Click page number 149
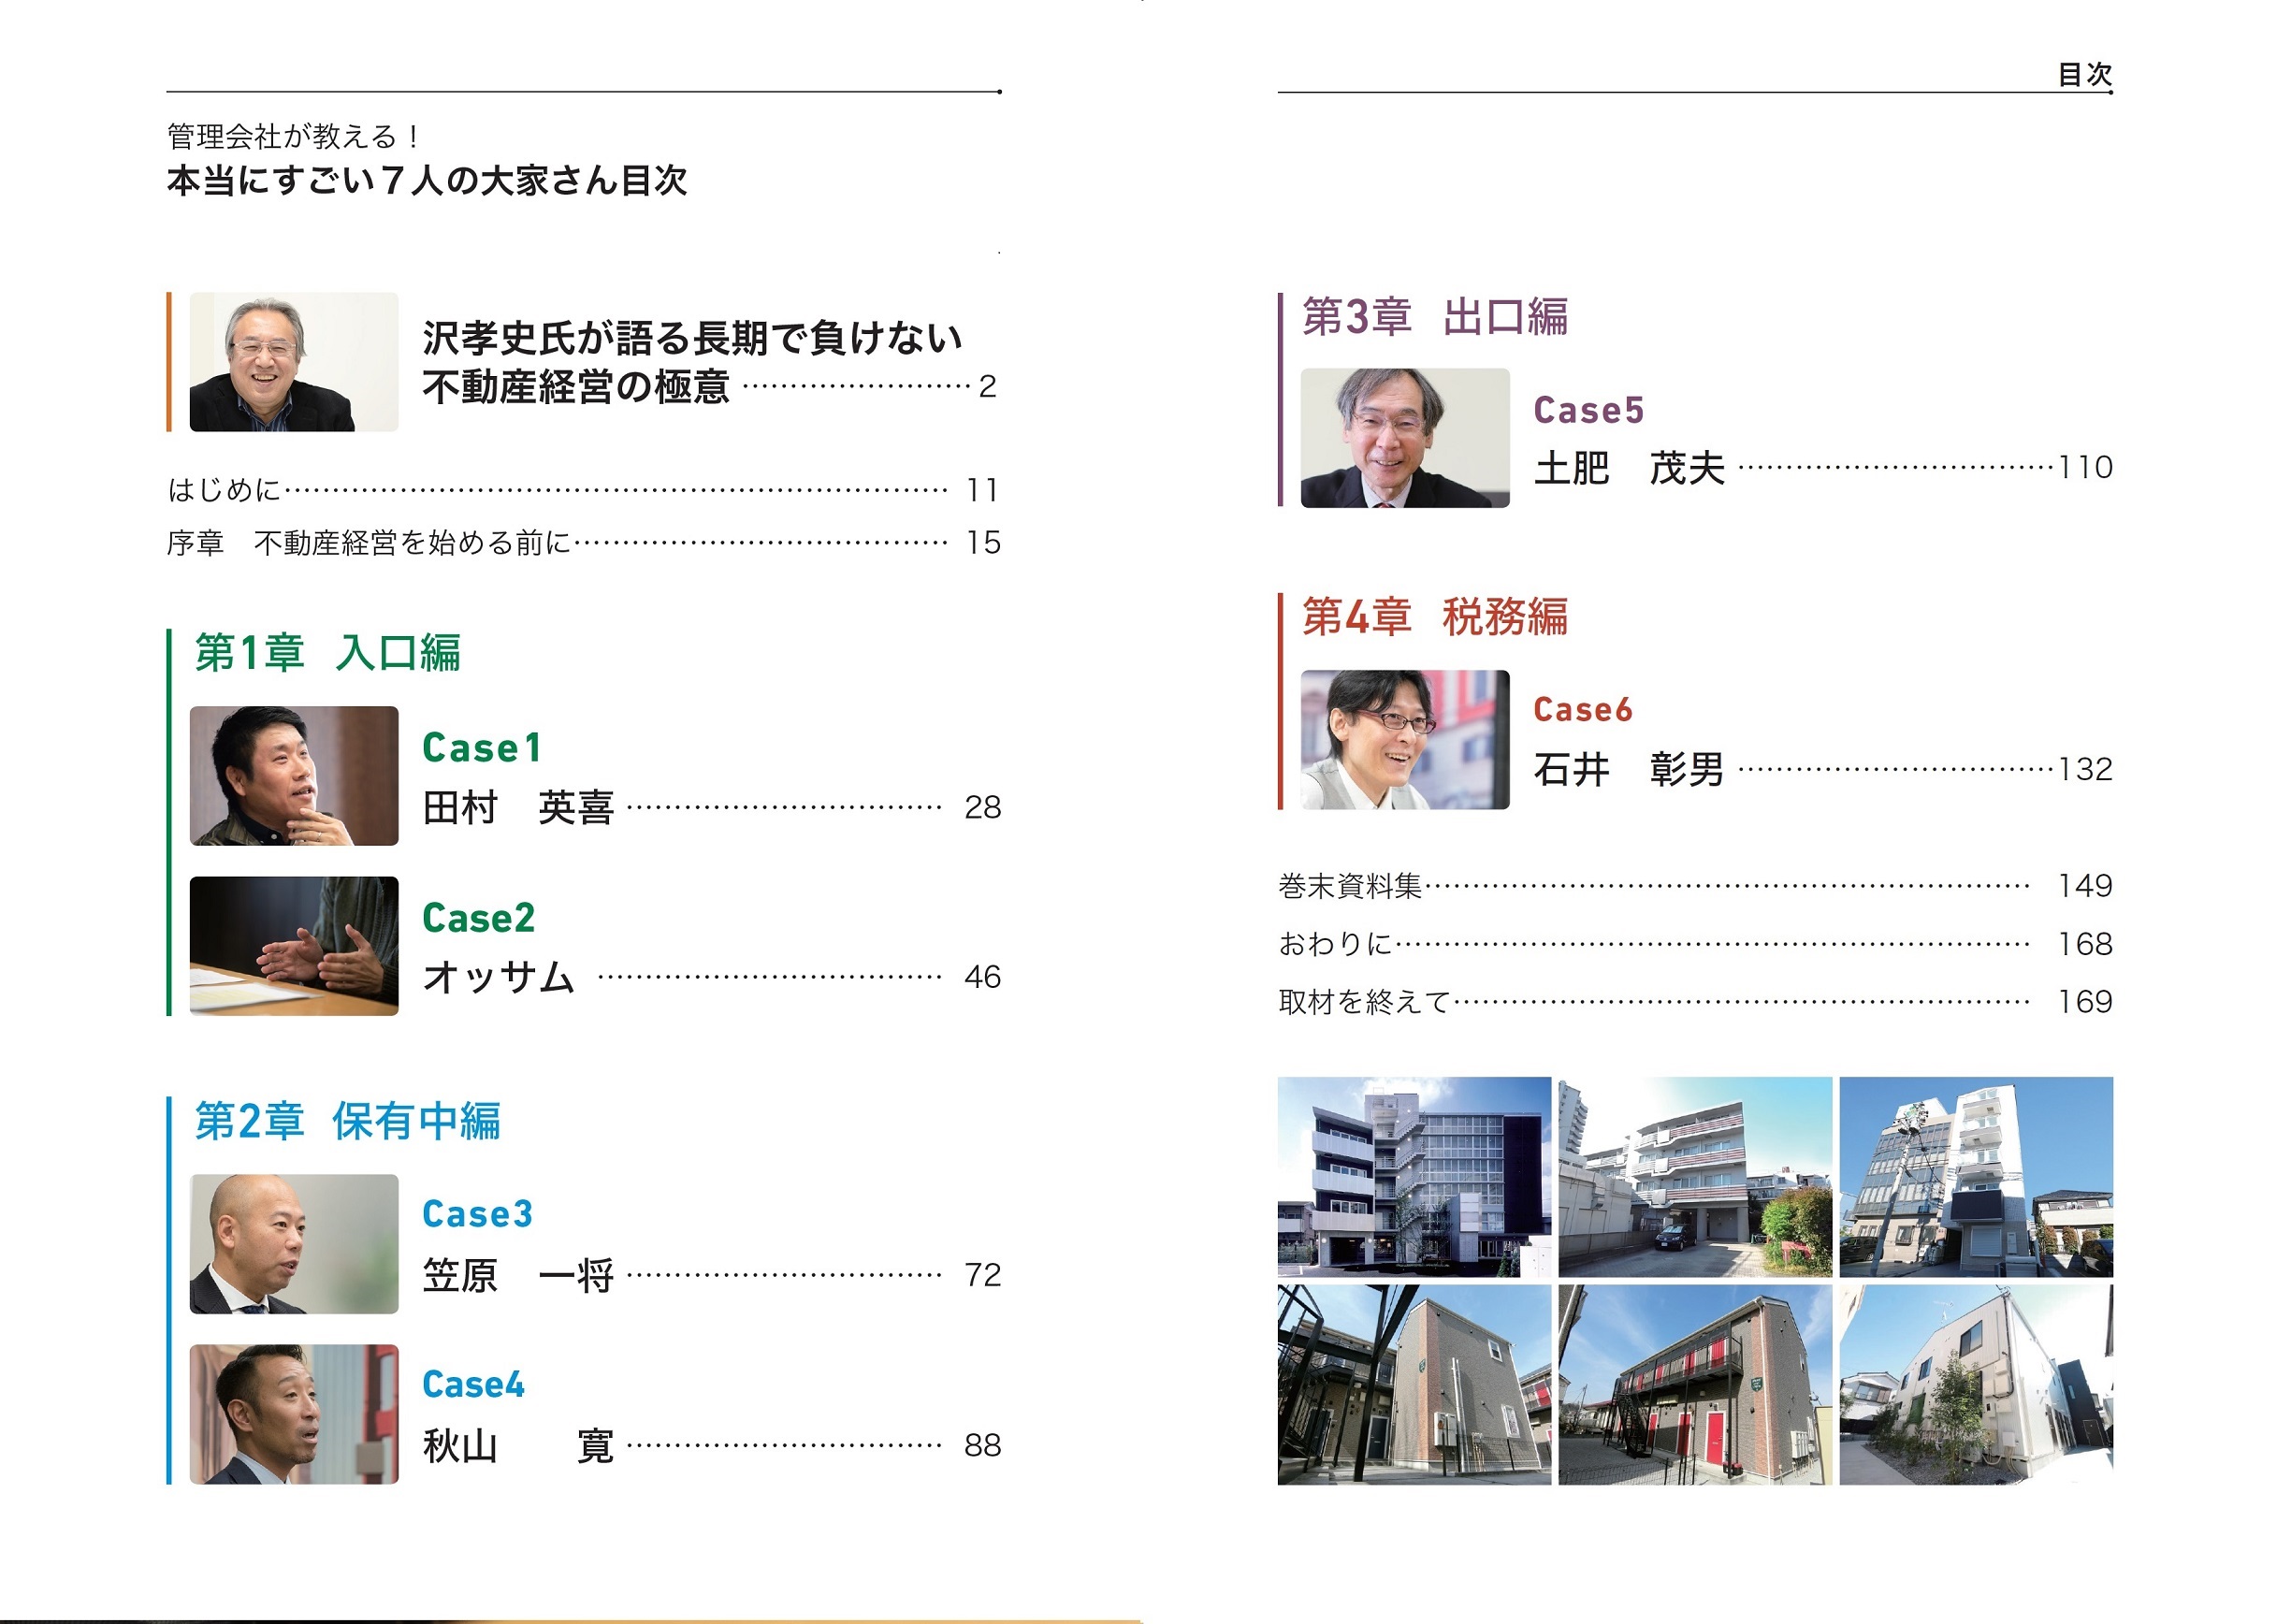 (x=2085, y=886)
